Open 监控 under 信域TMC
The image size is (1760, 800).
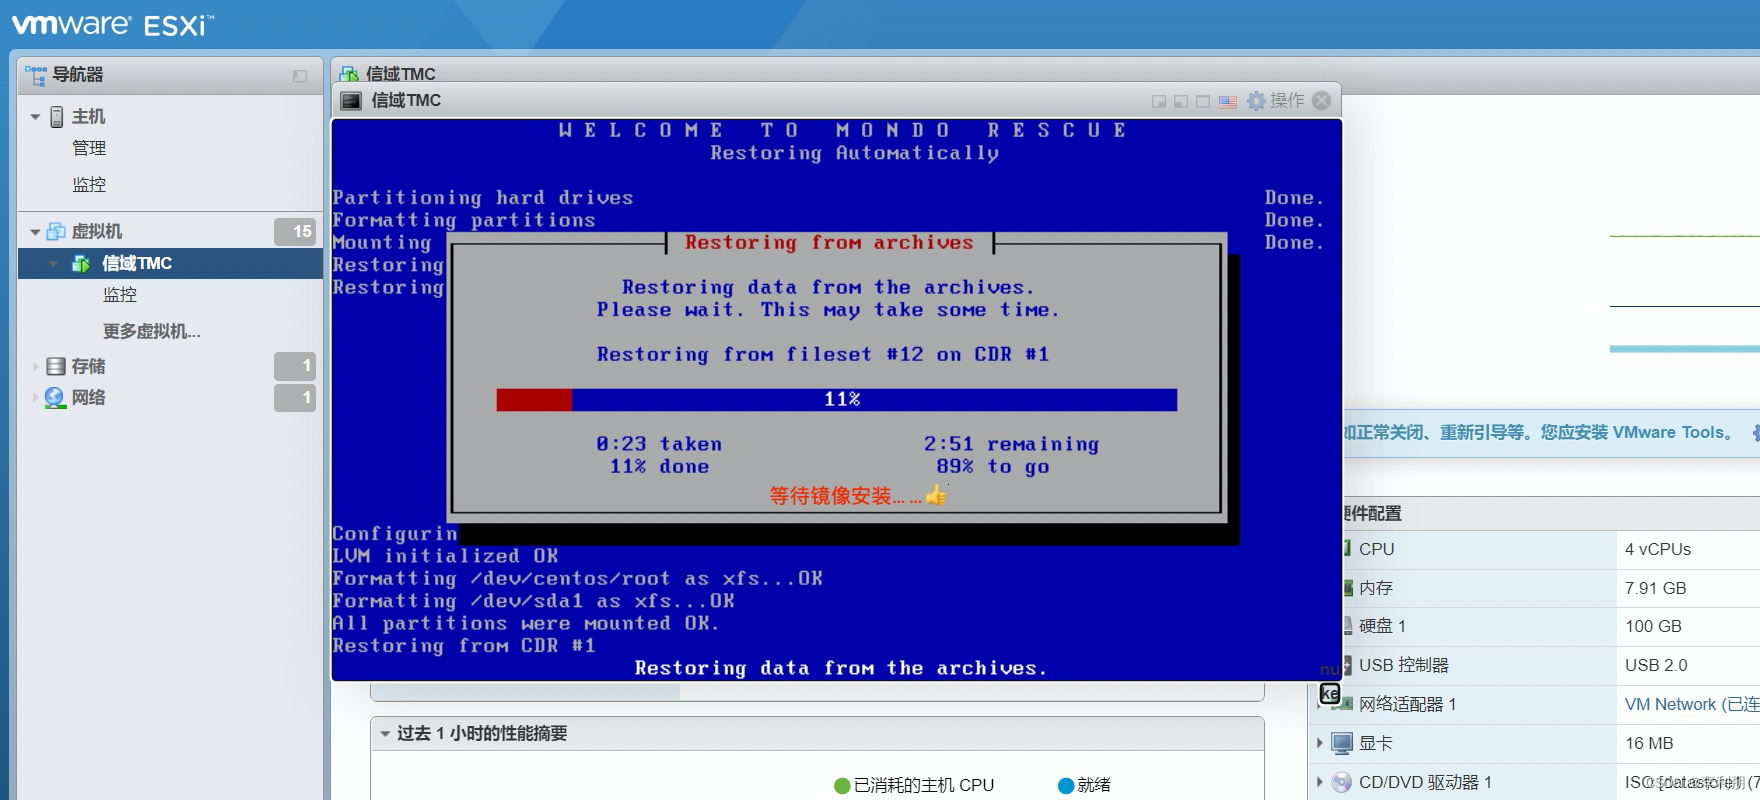point(120,295)
